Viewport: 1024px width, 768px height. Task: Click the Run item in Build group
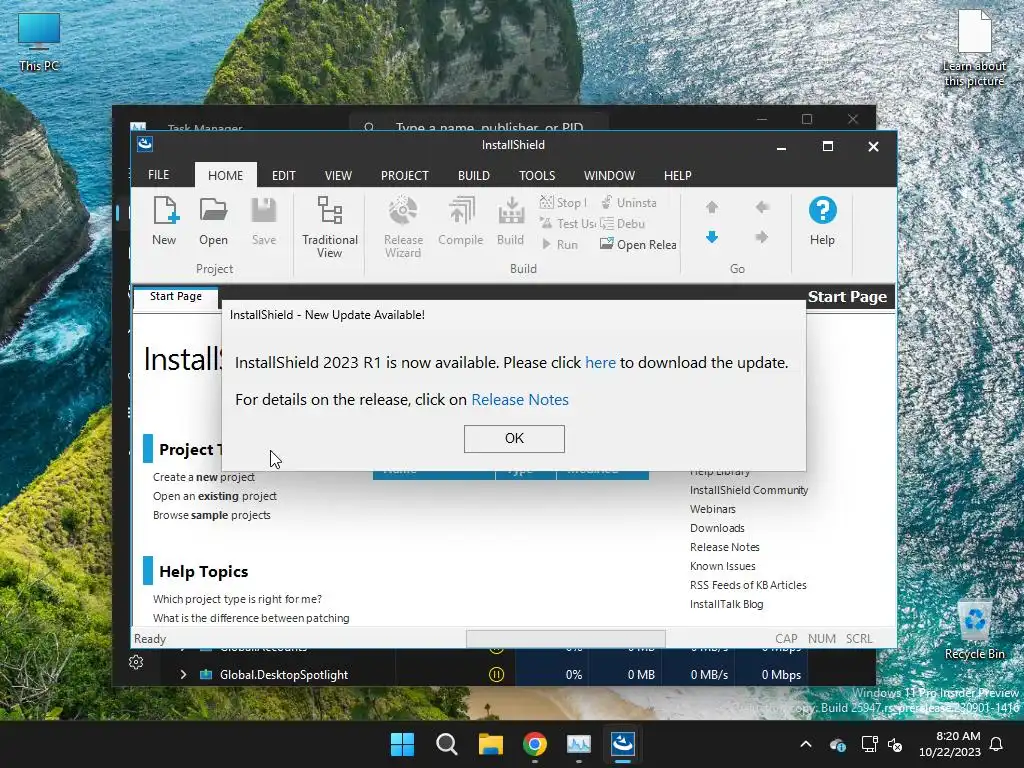pyautogui.click(x=560, y=244)
